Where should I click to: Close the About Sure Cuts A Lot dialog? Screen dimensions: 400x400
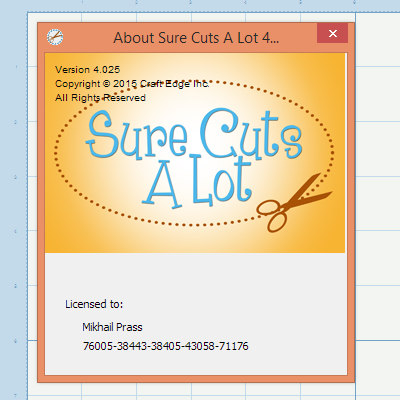pyautogui.click(x=332, y=33)
